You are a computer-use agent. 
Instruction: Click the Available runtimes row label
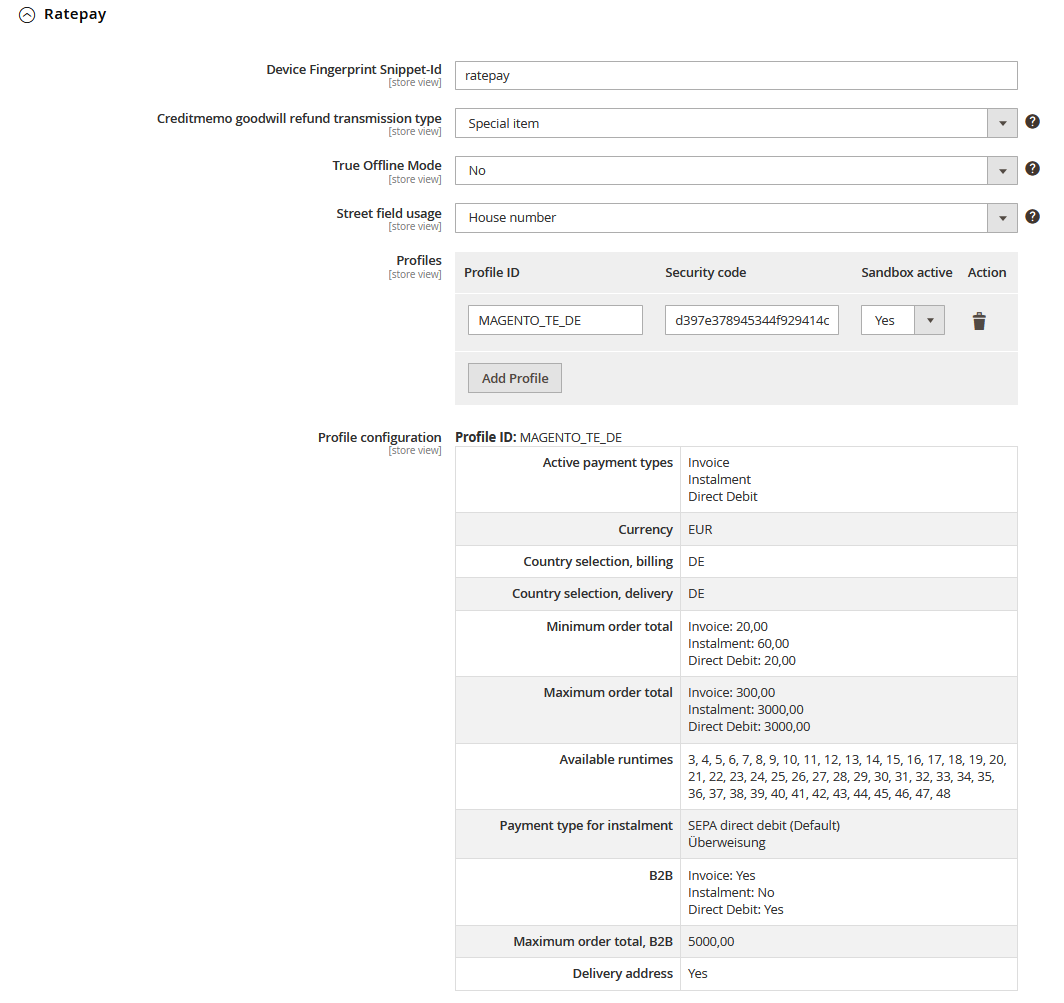click(x=616, y=760)
